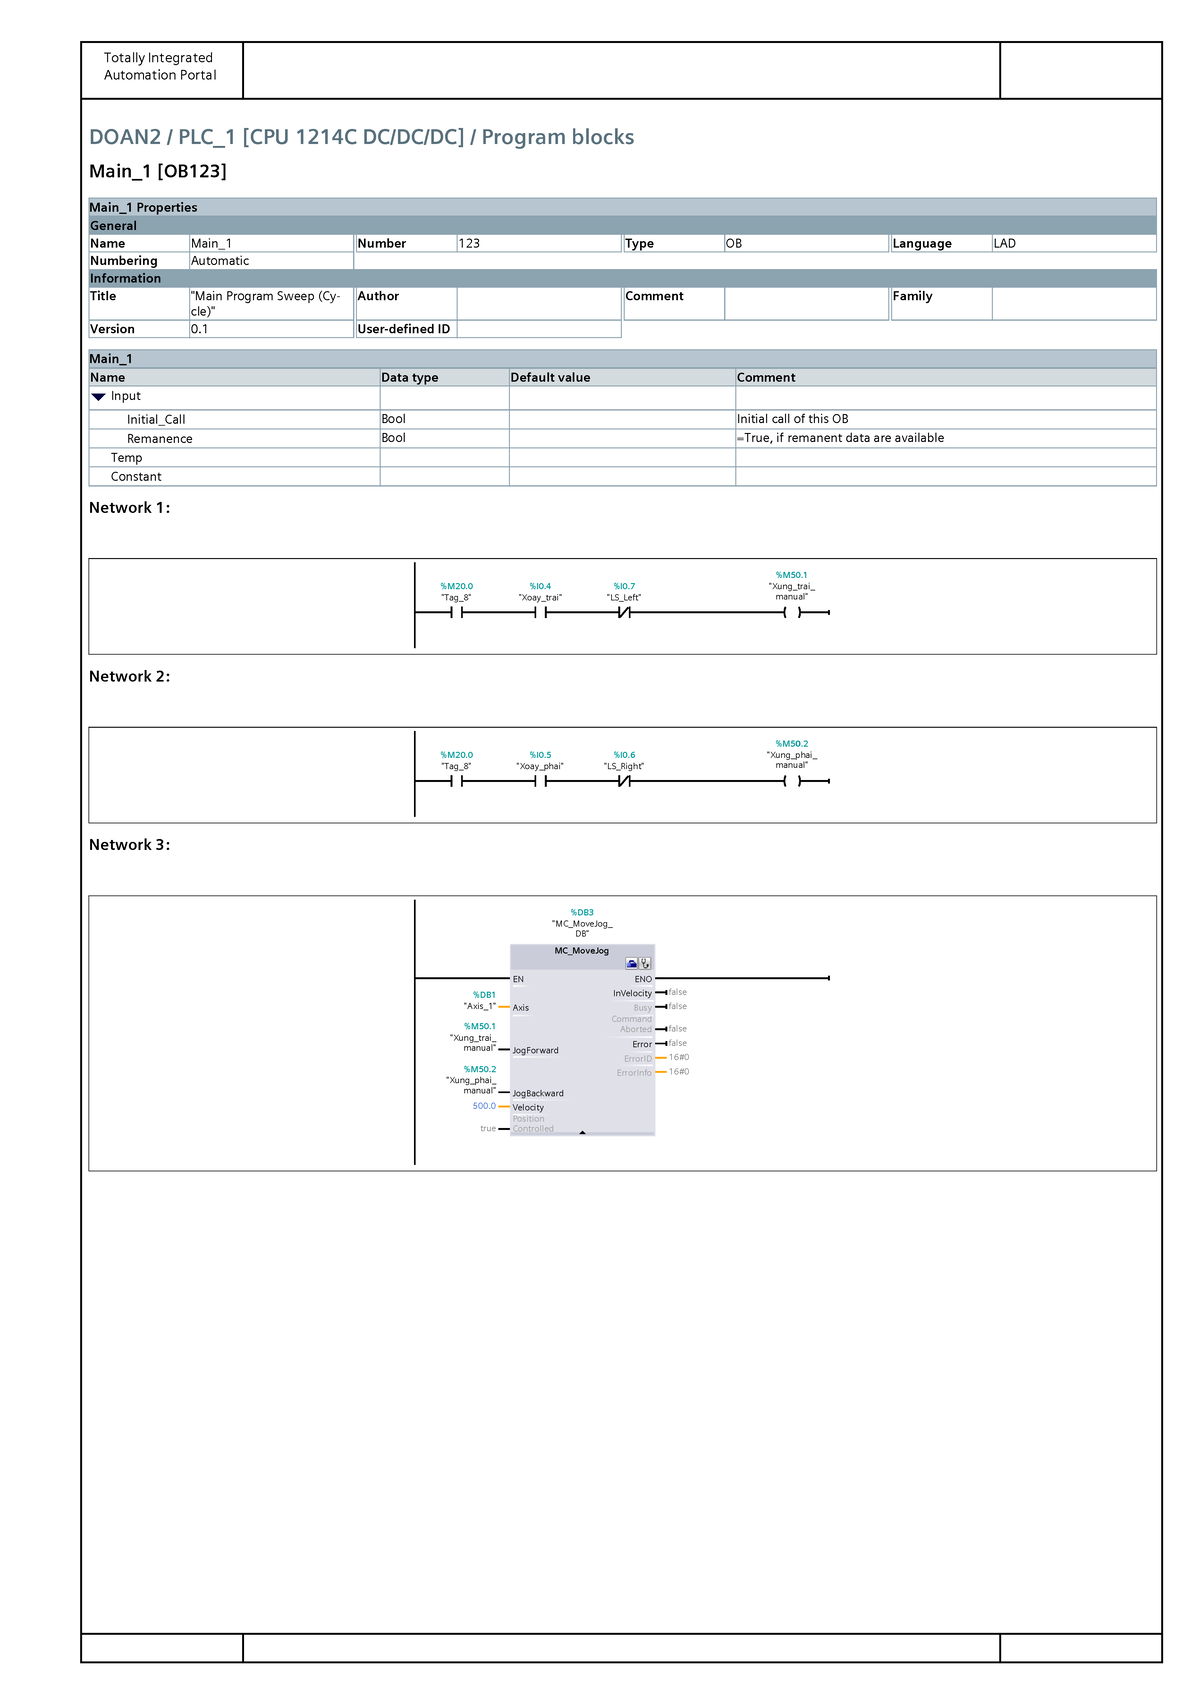
Task: Click the Main_1 [OB123] title
Action: pos(158,171)
